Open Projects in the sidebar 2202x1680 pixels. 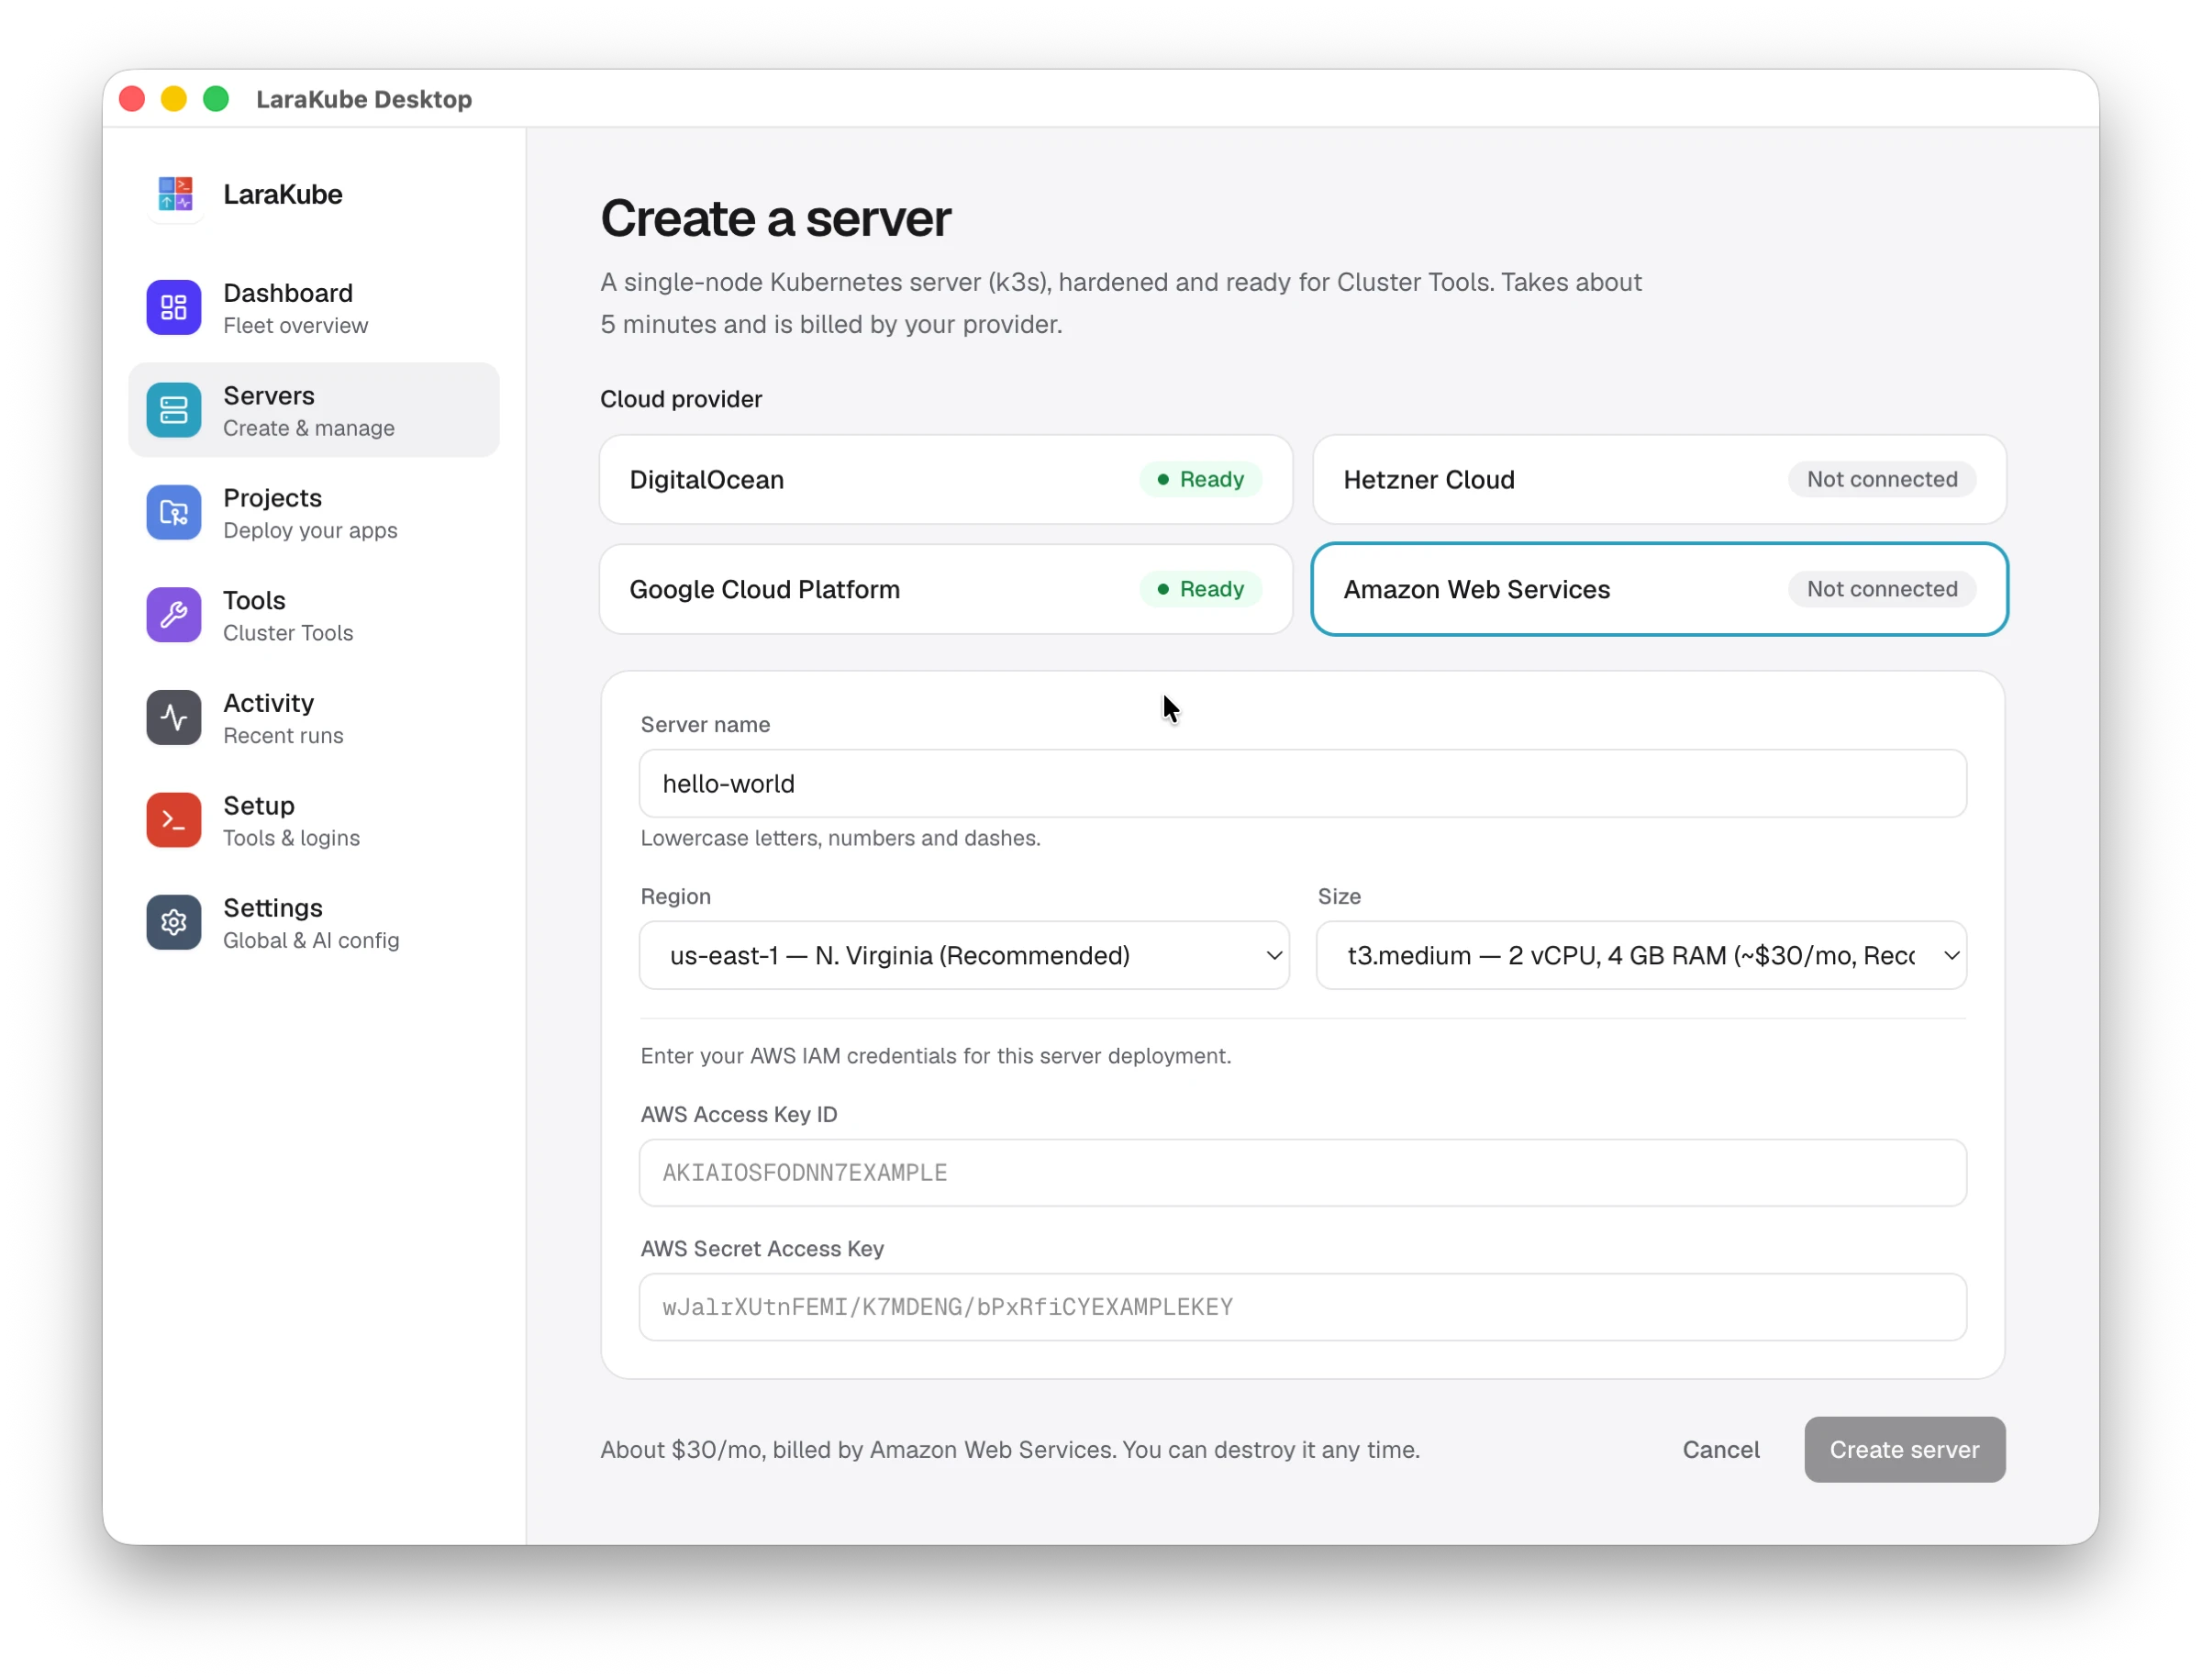(314, 513)
